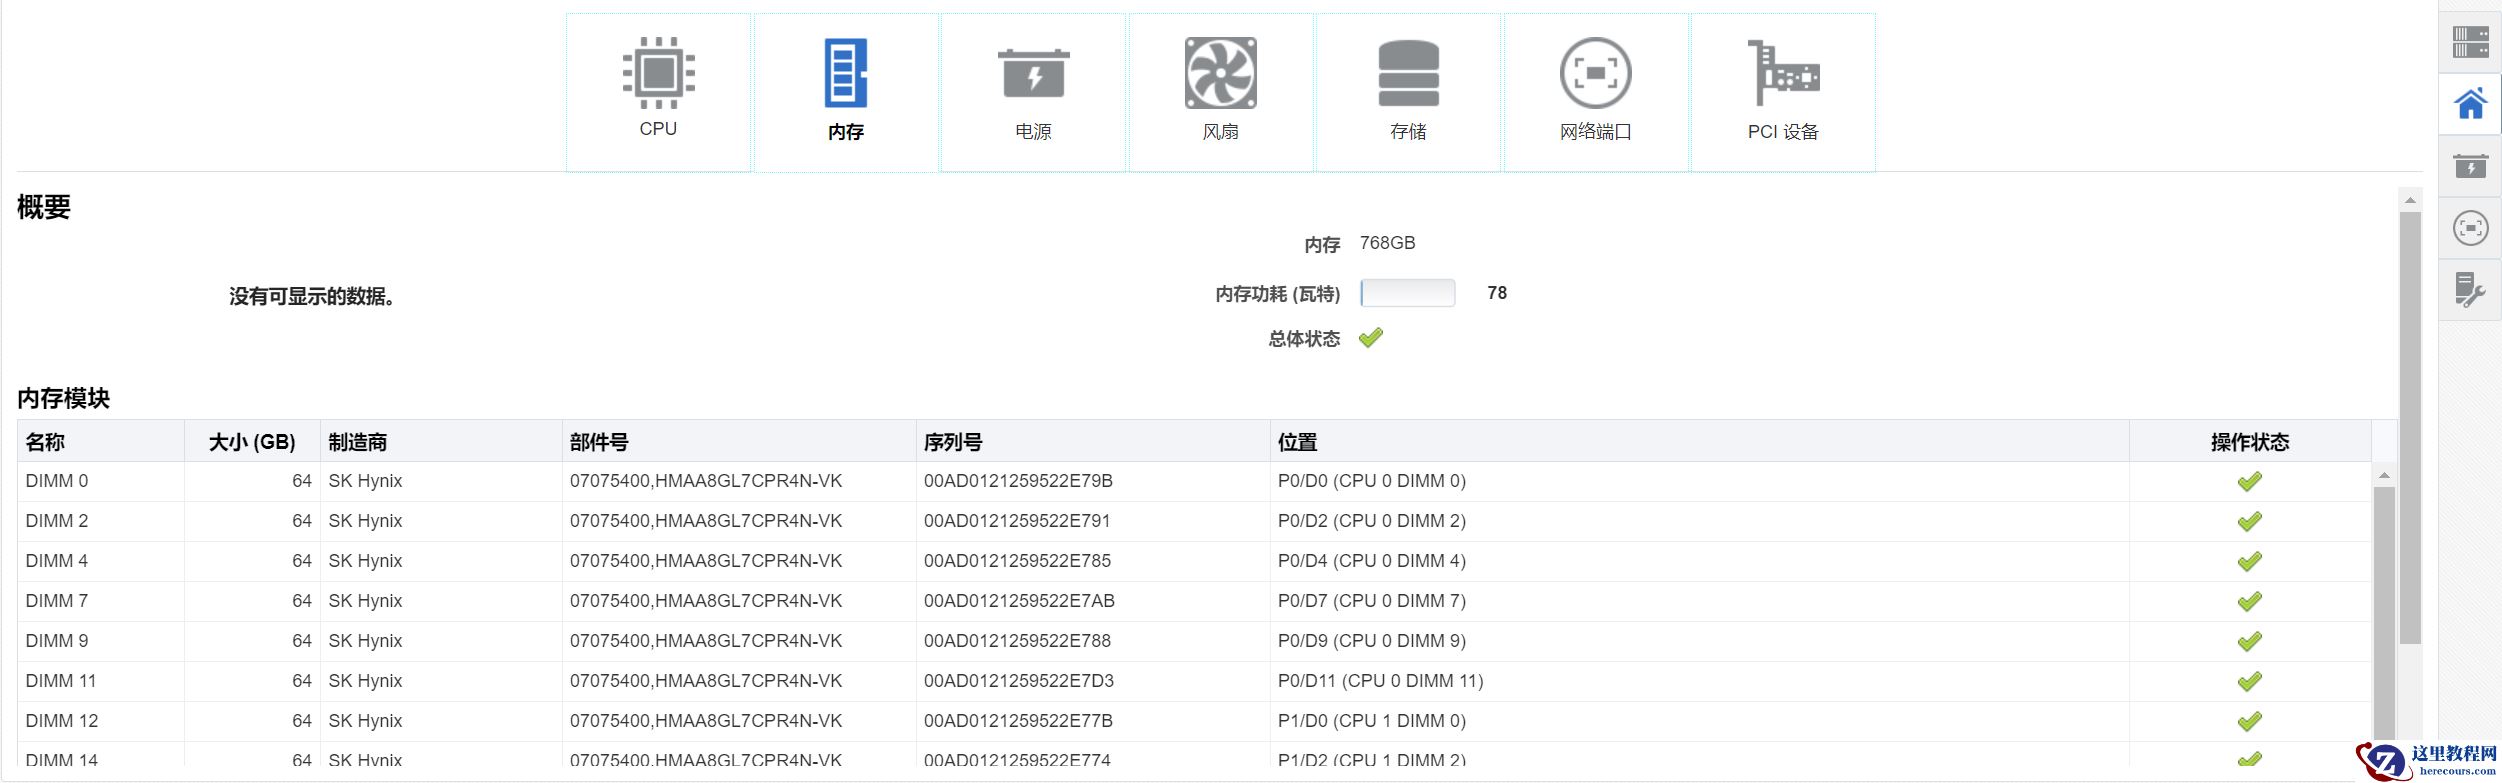Click status check for DIMM 4 row
The image size is (2502, 783).
(x=2250, y=561)
